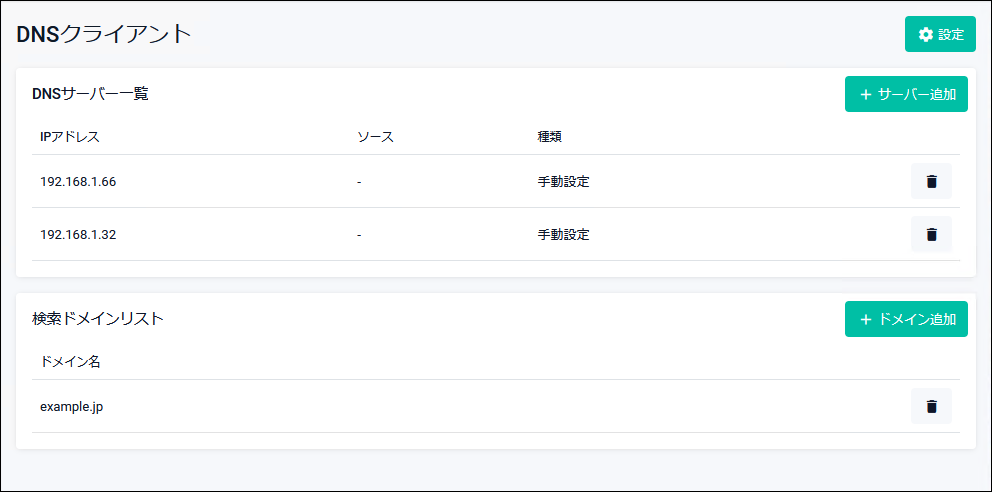The height and width of the screenshot is (492, 992).
Task: Delete DNS server 192.168.1.66
Action: click(x=931, y=181)
